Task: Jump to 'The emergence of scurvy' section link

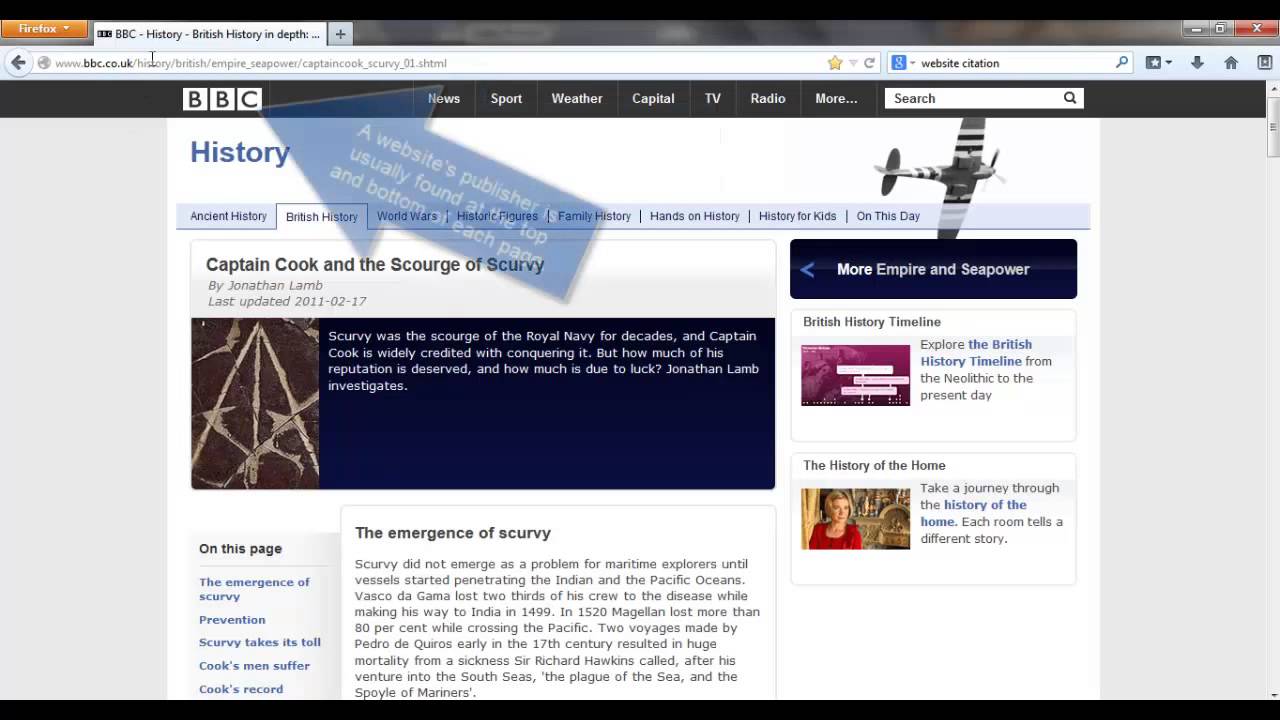Action: click(x=254, y=589)
